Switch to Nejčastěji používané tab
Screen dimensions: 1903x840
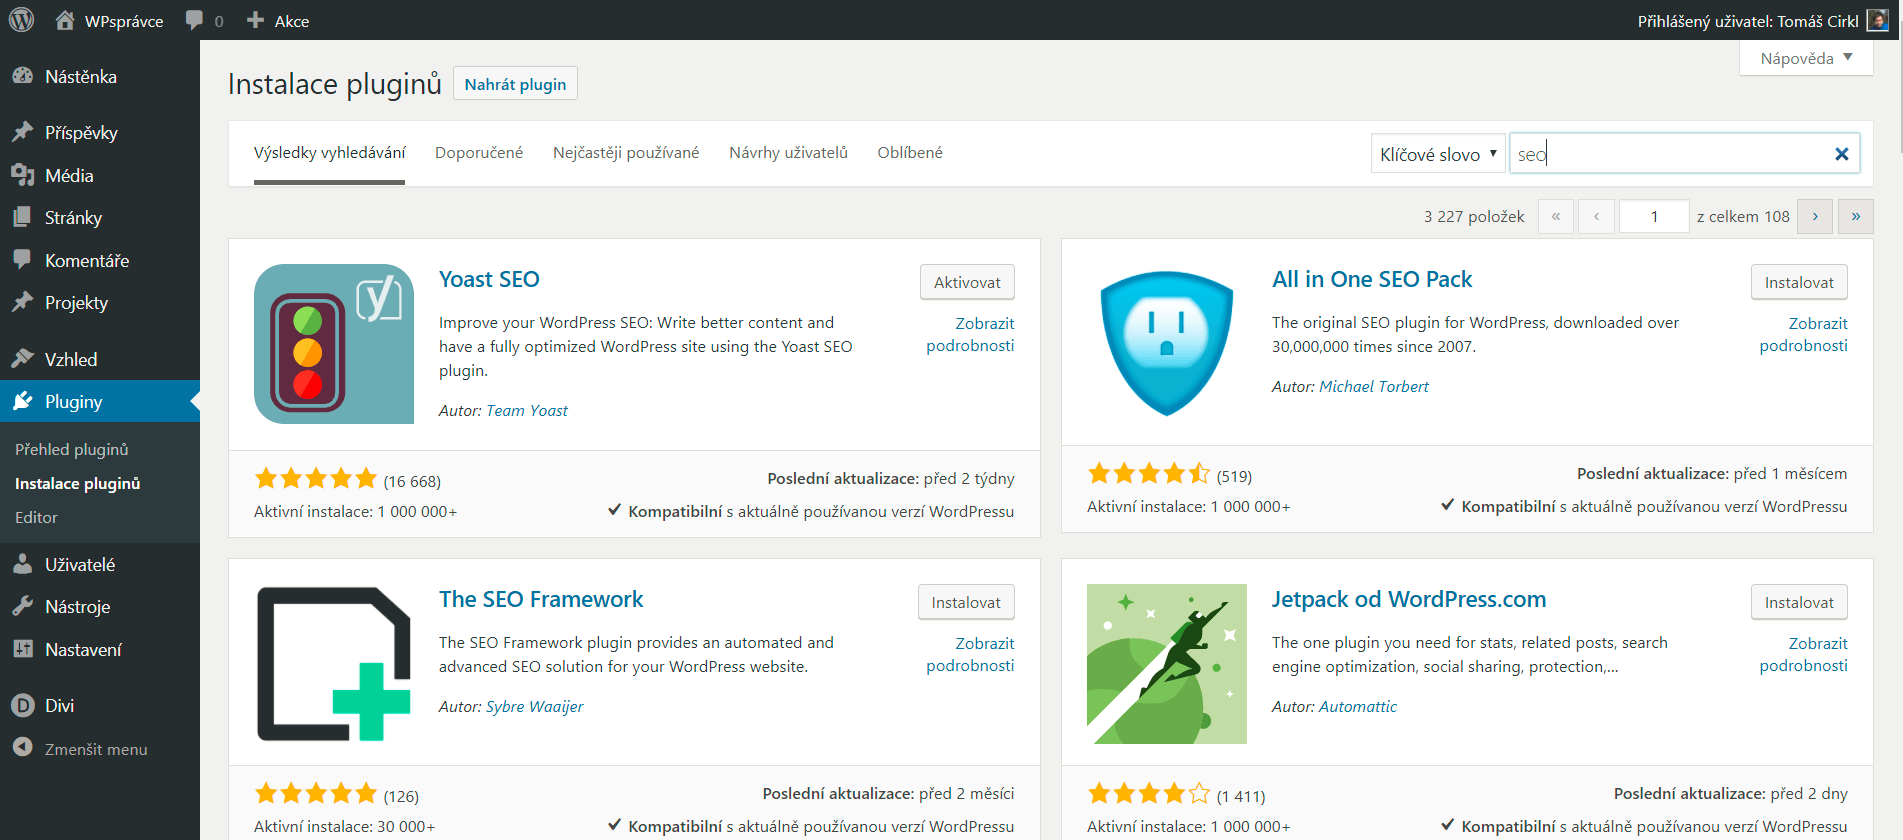tap(626, 153)
